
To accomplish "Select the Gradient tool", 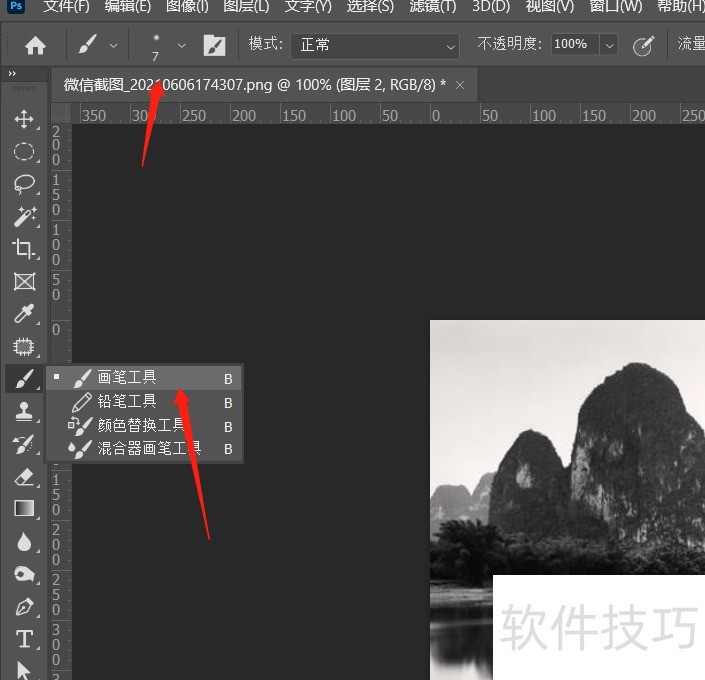I will tap(24, 508).
